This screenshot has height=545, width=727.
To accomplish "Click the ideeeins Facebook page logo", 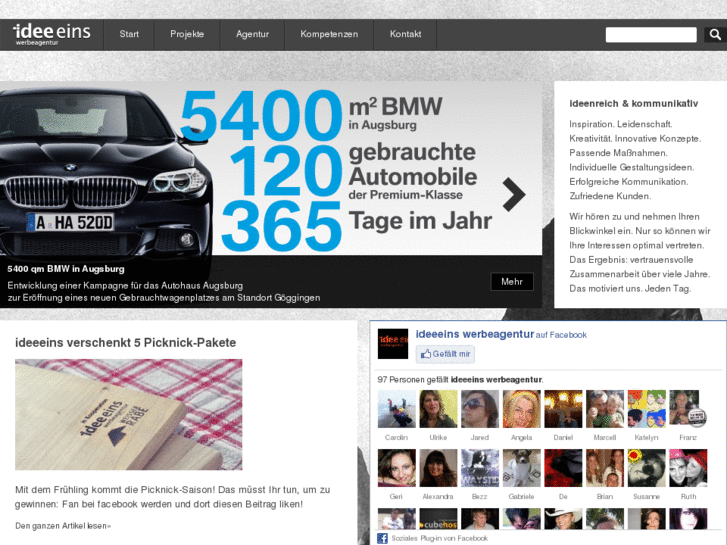I will (393, 344).
